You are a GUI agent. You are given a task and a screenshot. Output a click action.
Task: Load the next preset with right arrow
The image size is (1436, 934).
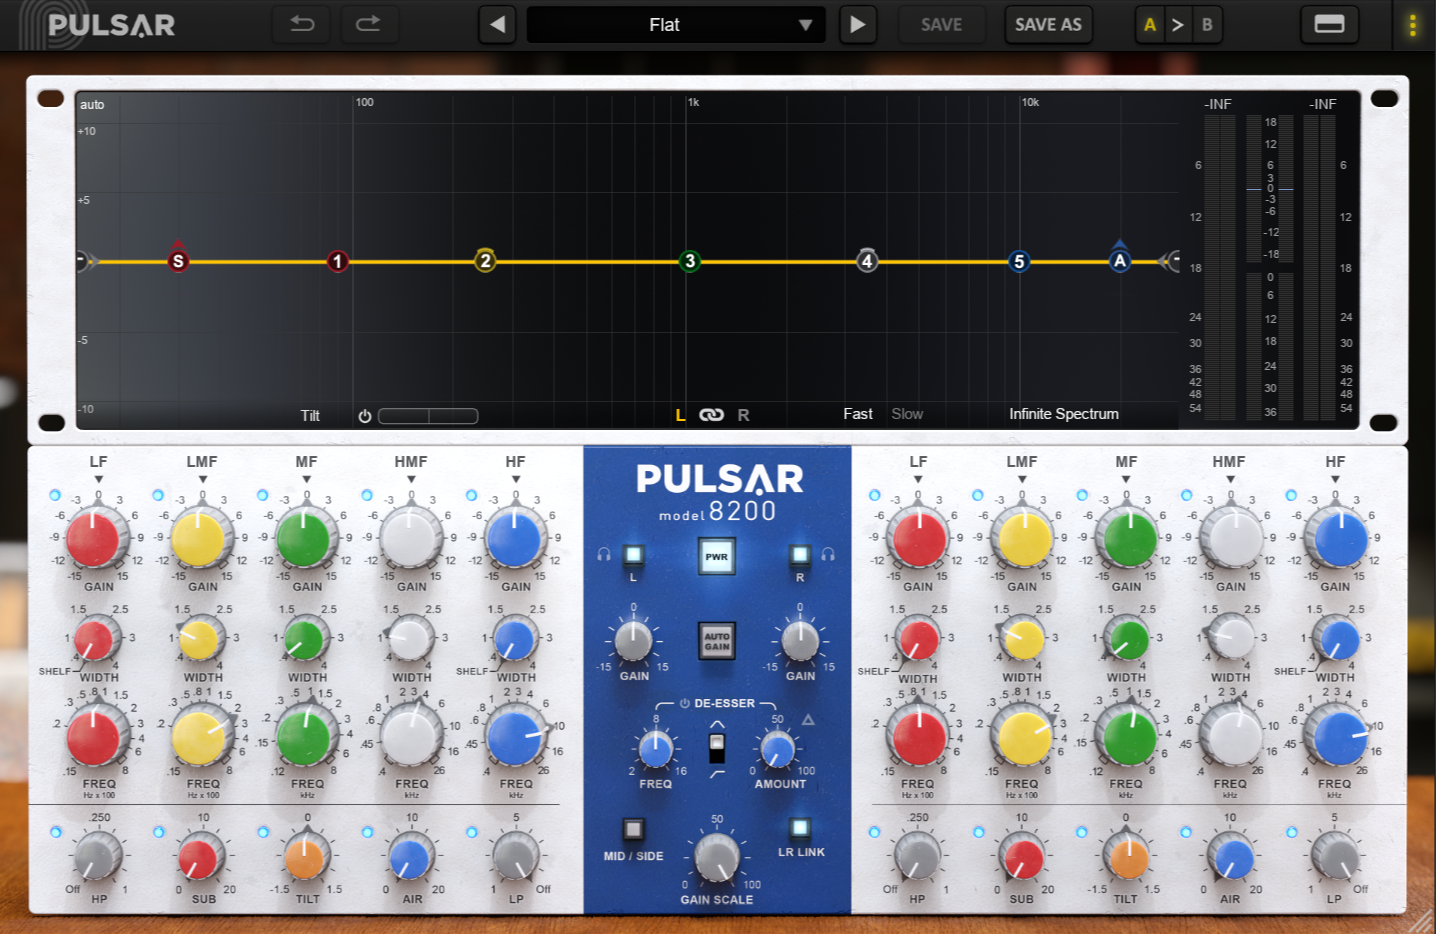coord(858,25)
